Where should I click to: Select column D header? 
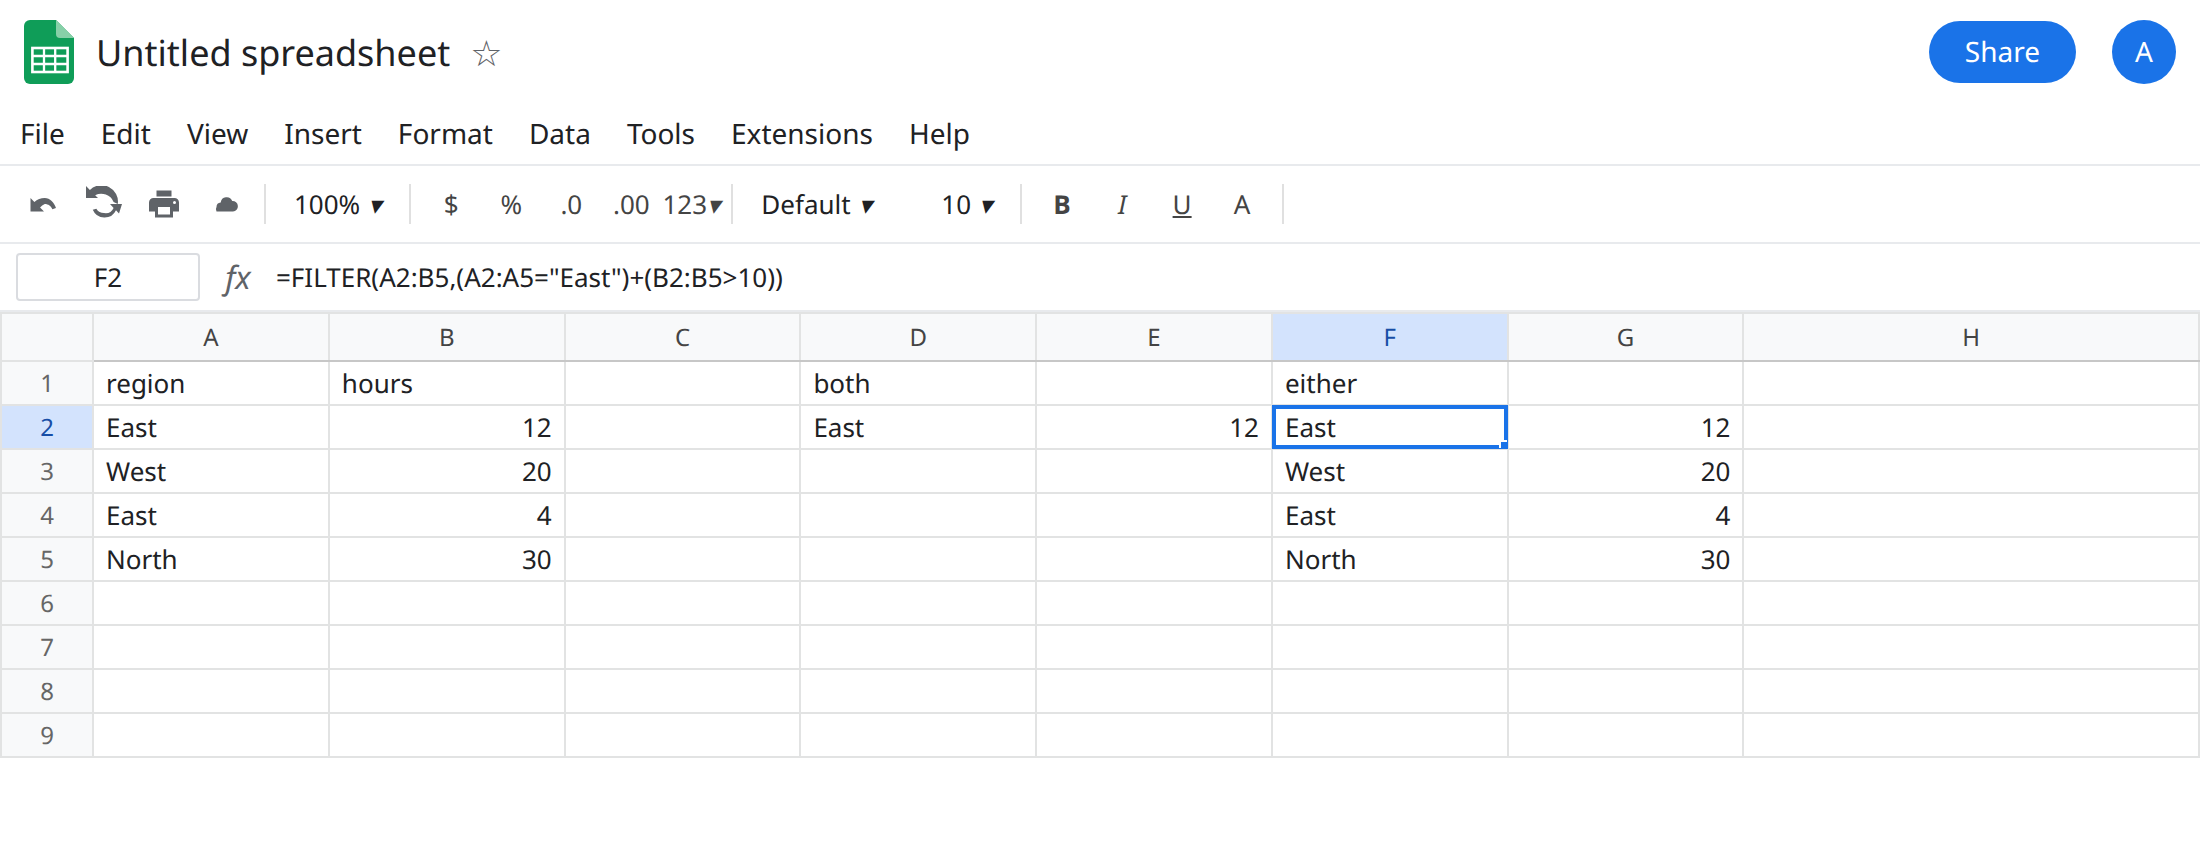(x=918, y=338)
